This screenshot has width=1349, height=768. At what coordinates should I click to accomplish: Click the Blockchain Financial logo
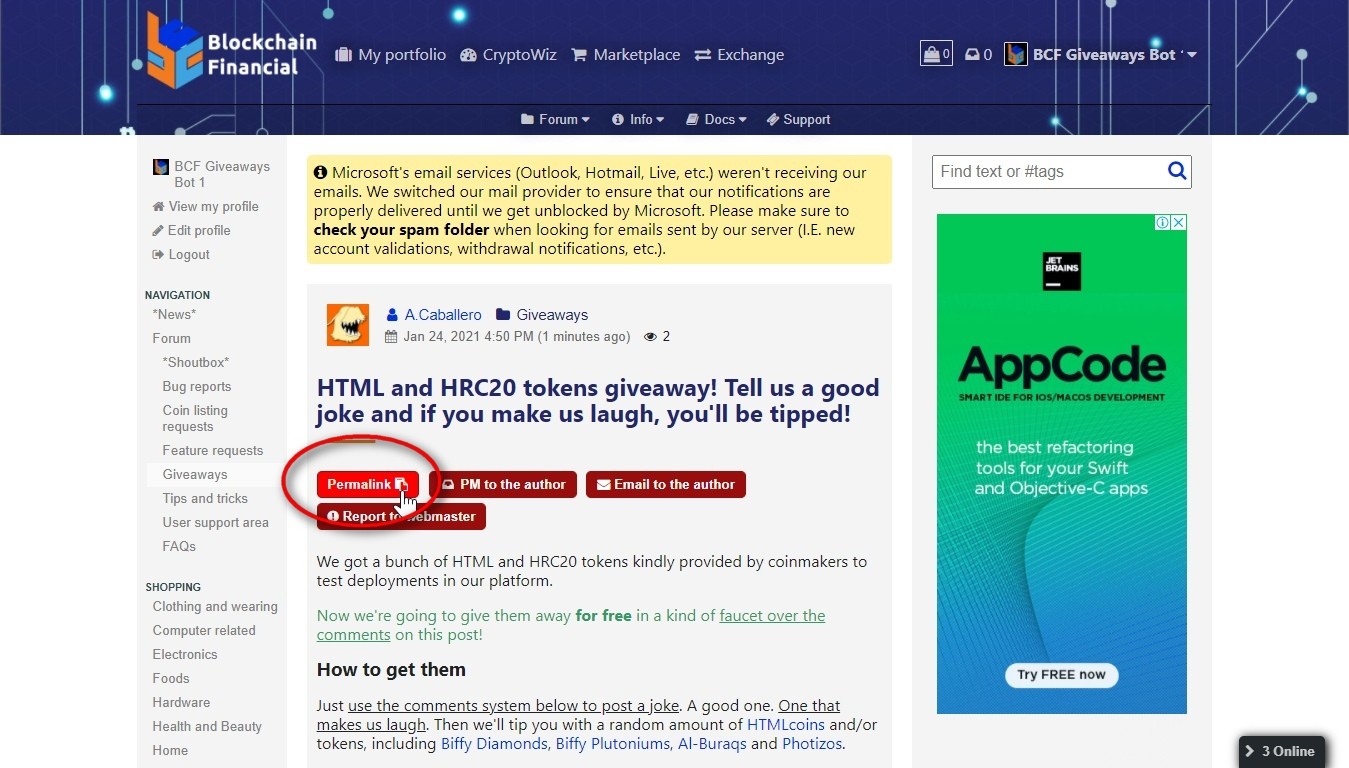[231, 52]
